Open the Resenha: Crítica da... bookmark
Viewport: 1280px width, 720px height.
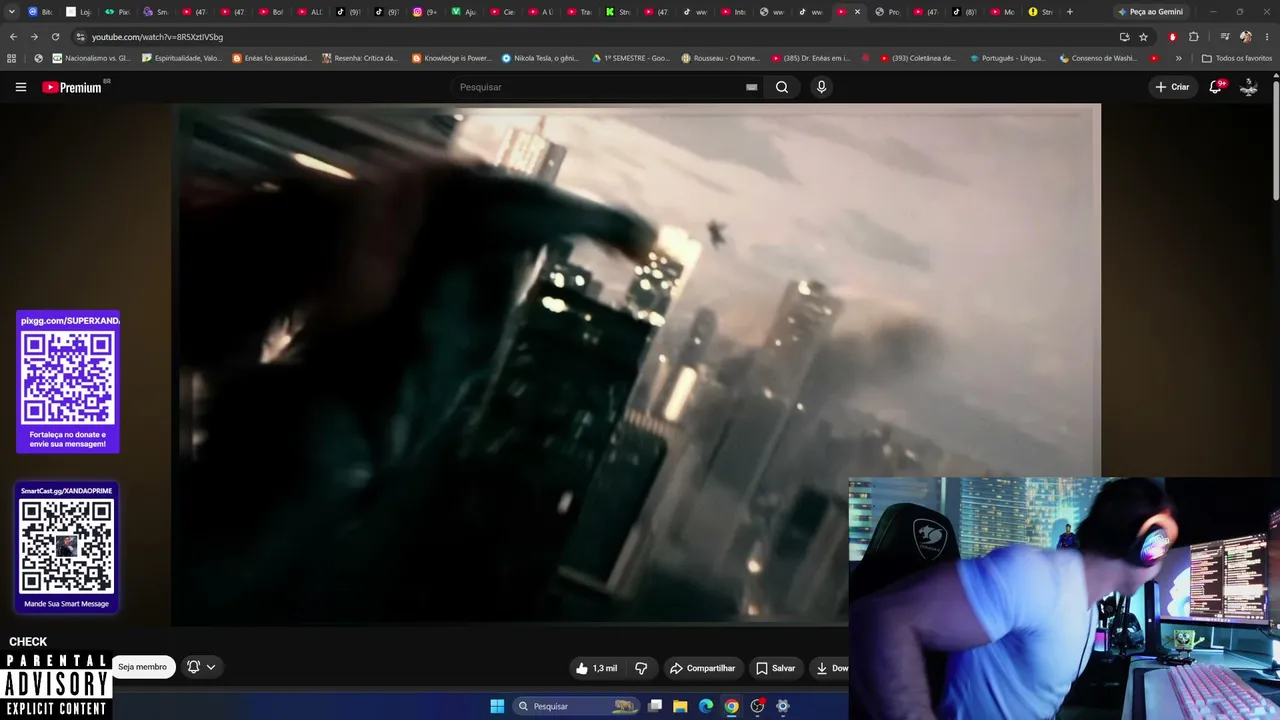coord(360,58)
